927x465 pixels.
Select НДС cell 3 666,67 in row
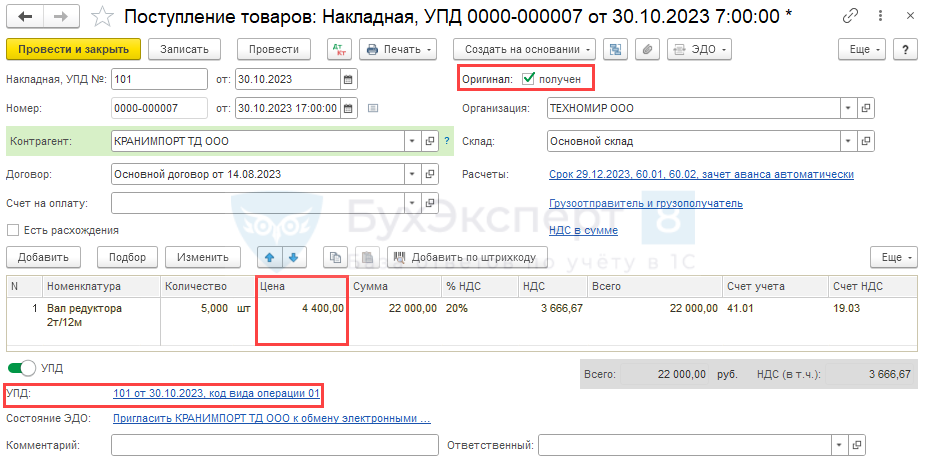click(553, 321)
